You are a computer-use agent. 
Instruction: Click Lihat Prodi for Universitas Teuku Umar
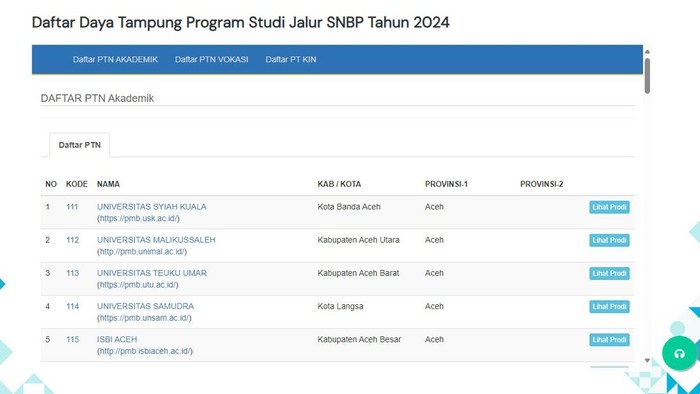pyautogui.click(x=609, y=273)
